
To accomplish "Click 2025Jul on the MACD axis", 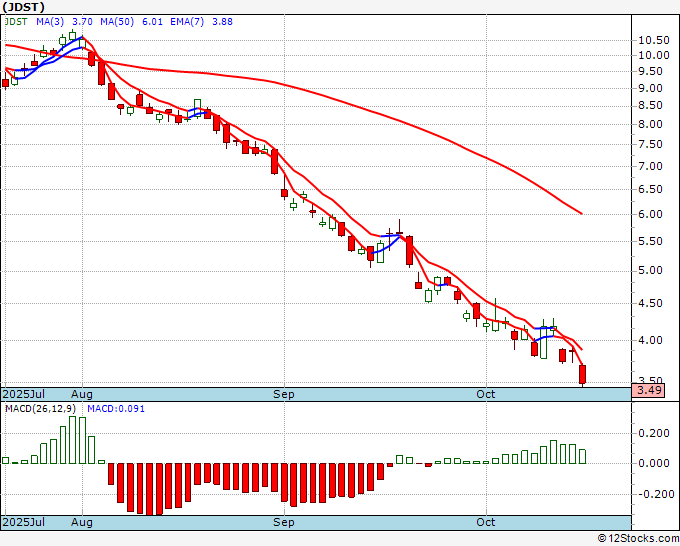I will point(24,522).
